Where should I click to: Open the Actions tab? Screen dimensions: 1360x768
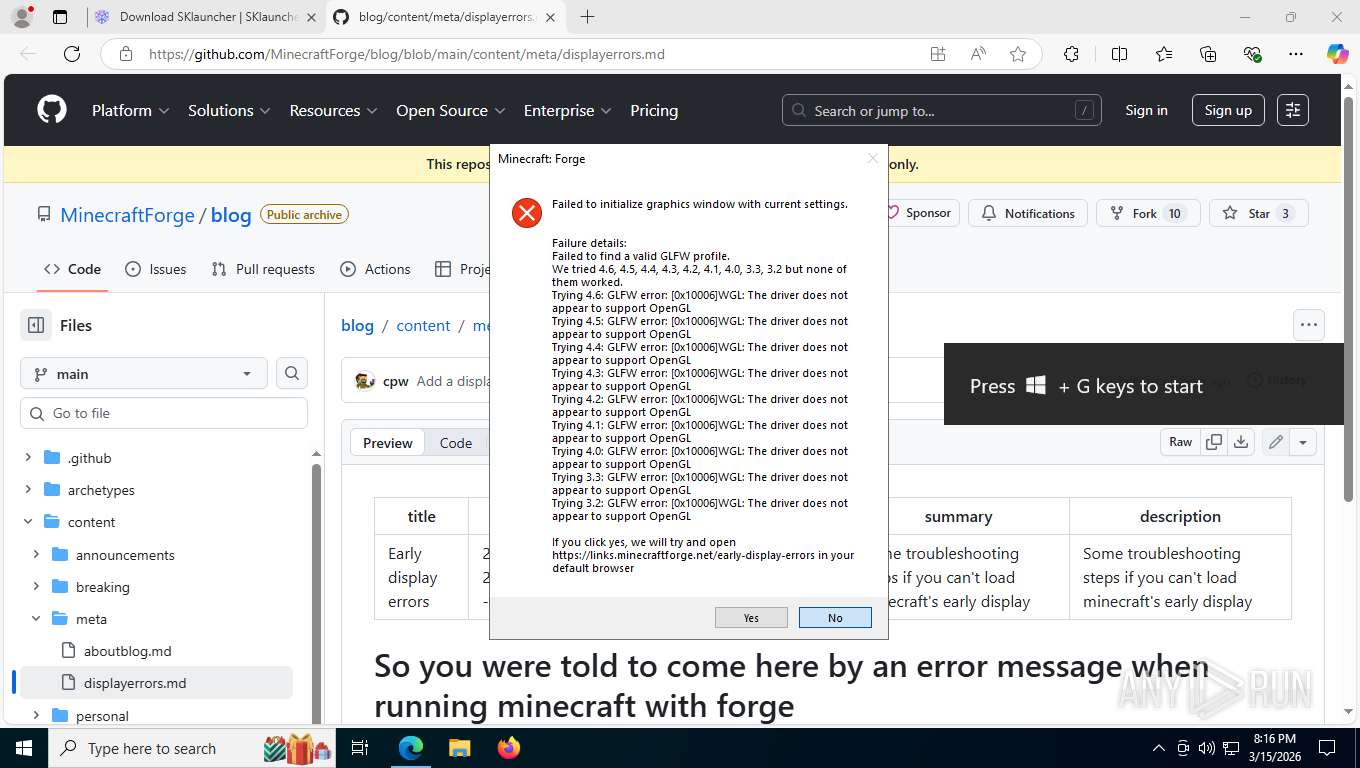point(375,269)
